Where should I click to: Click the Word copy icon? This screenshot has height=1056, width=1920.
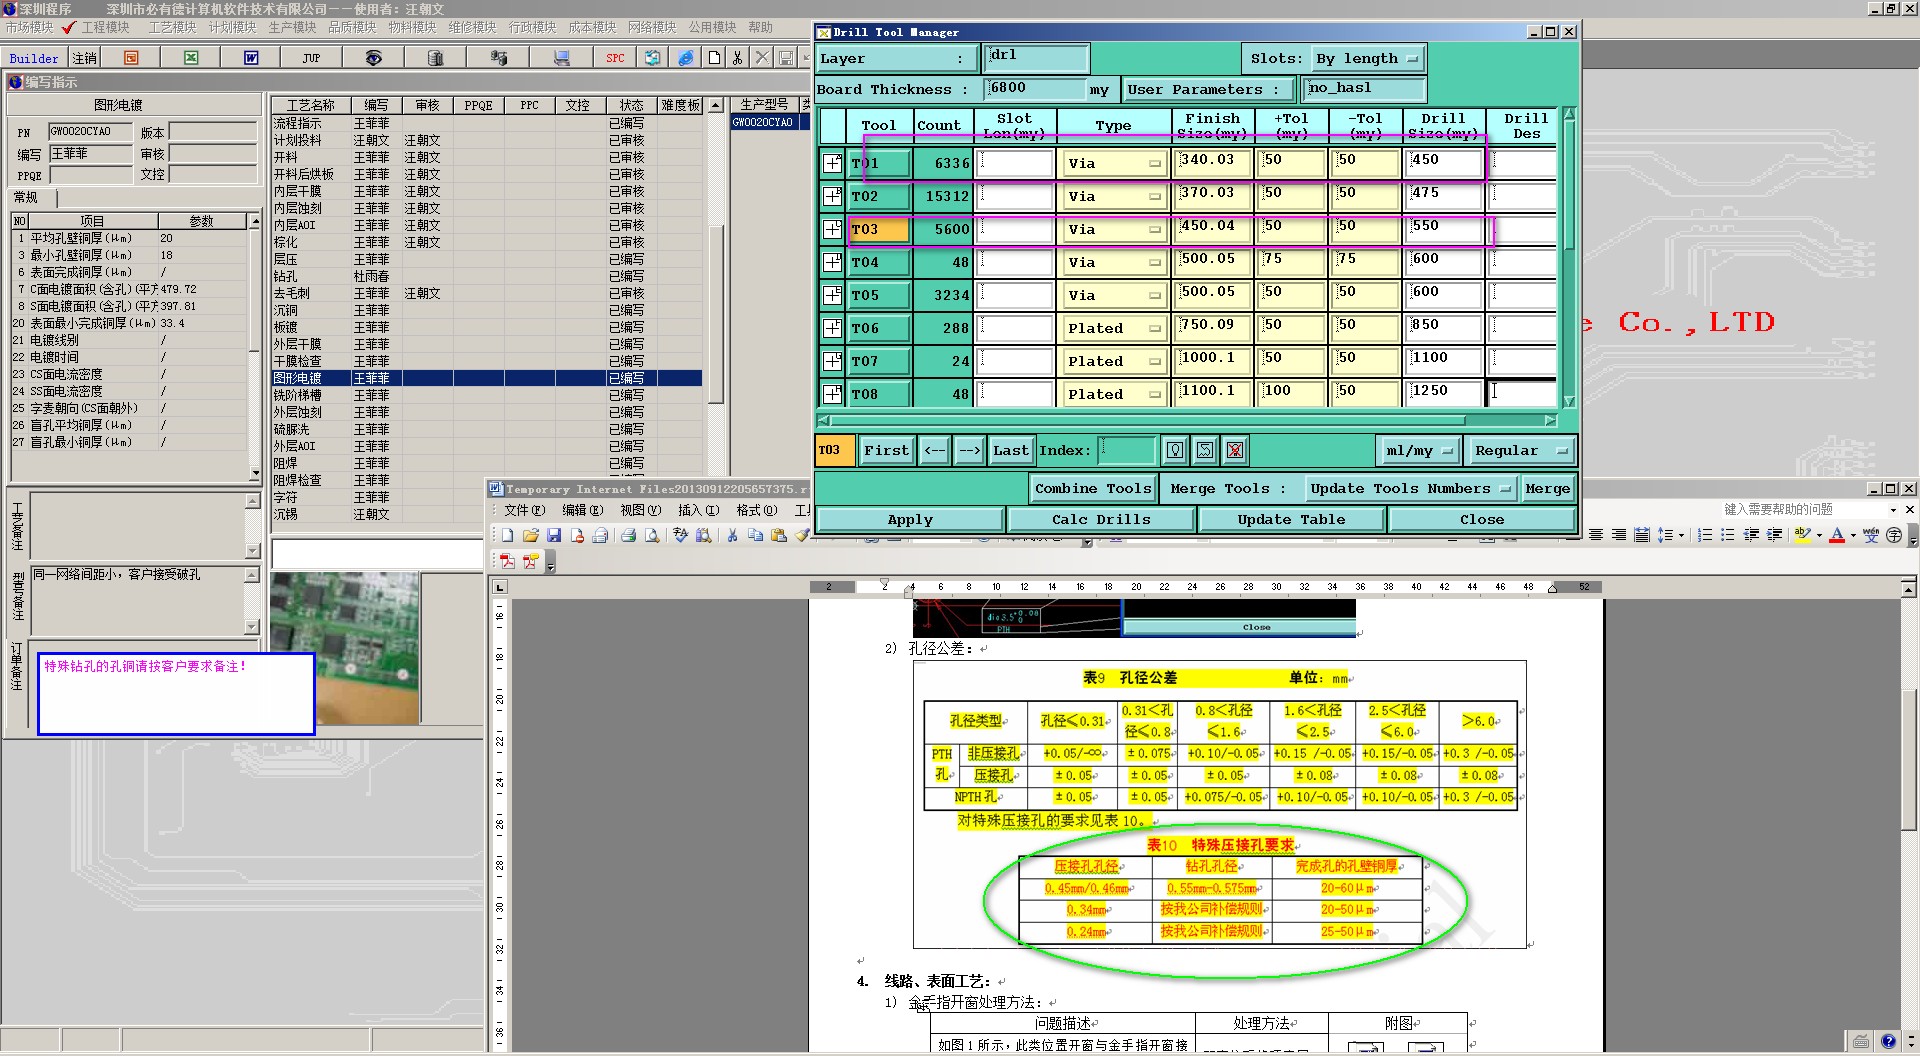(755, 535)
